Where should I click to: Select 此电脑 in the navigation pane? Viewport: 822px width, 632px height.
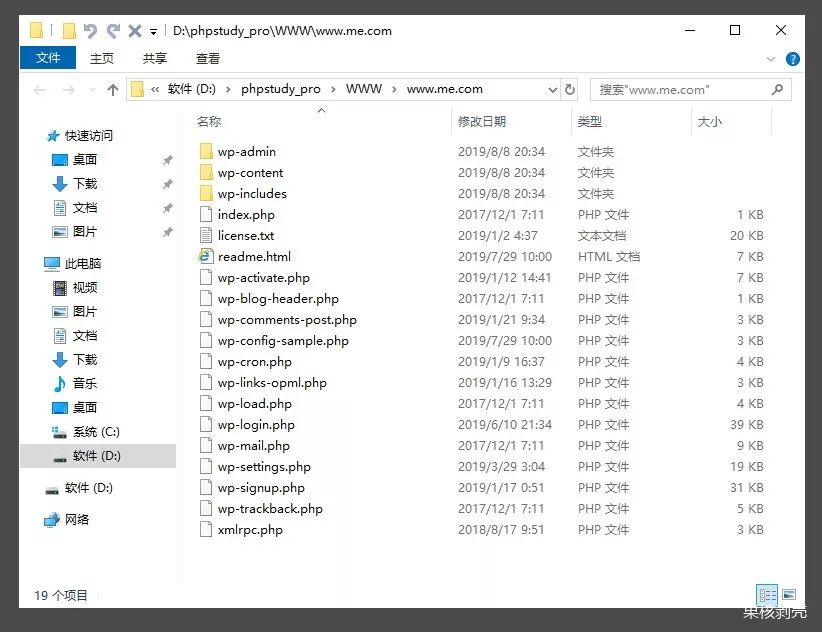[82, 263]
